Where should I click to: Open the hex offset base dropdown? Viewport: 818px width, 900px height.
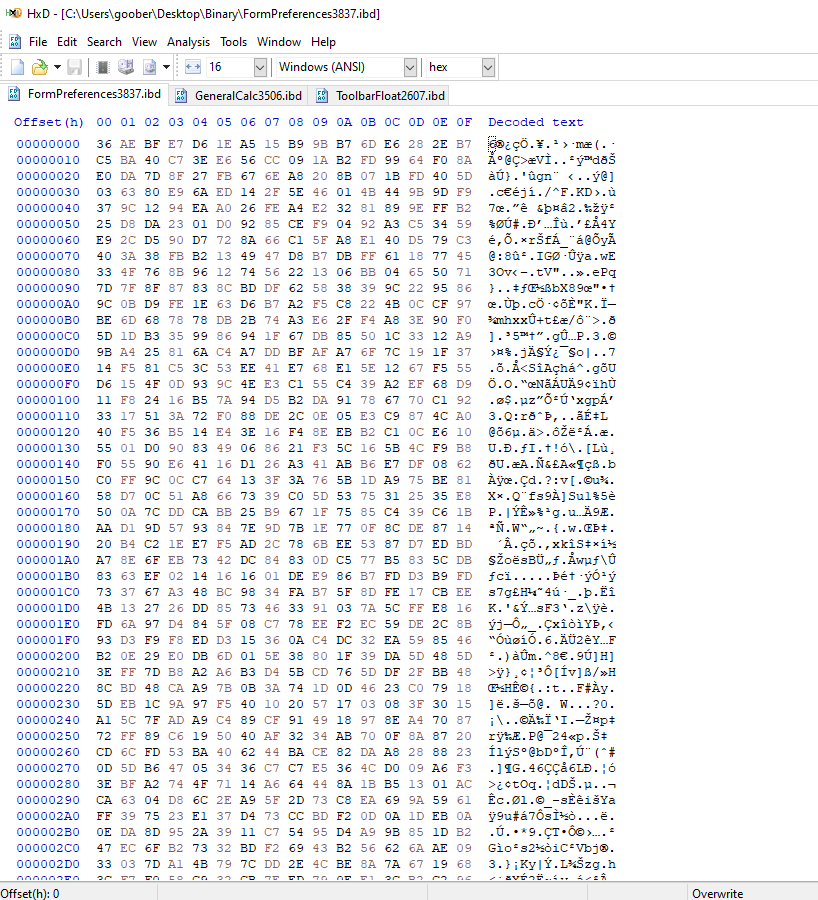click(x=488, y=67)
